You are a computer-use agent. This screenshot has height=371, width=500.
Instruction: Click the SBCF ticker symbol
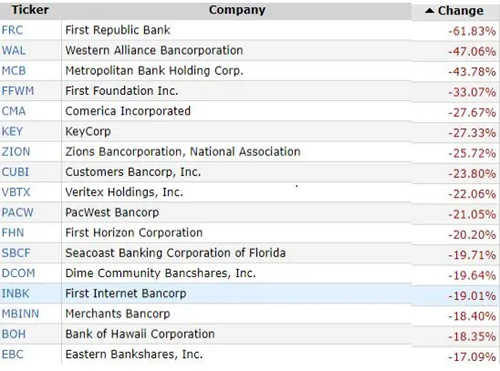(16, 253)
